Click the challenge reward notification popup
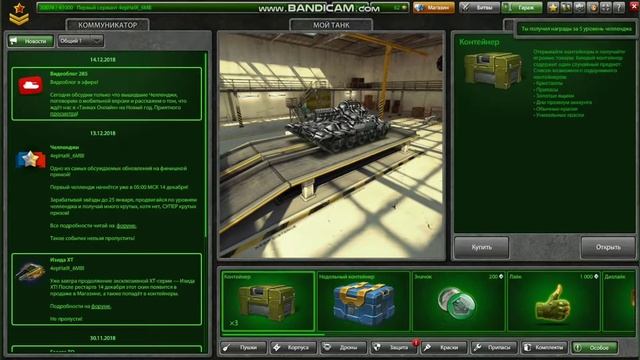This screenshot has width=640, height=360. tap(576, 29)
